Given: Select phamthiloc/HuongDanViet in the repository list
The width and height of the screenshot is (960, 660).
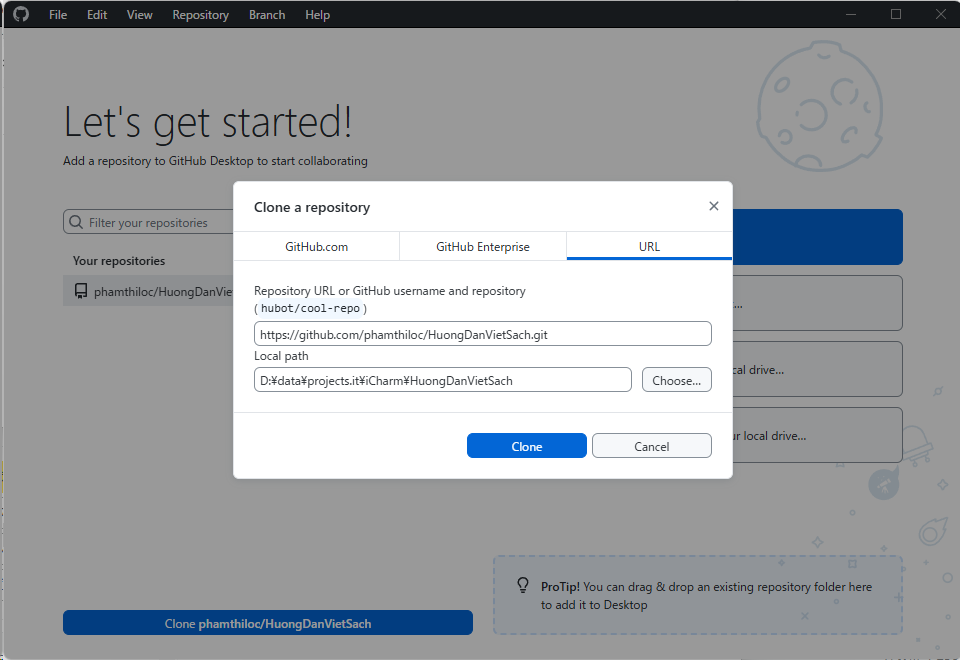Looking at the screenshot, I should tap(148, 291).
